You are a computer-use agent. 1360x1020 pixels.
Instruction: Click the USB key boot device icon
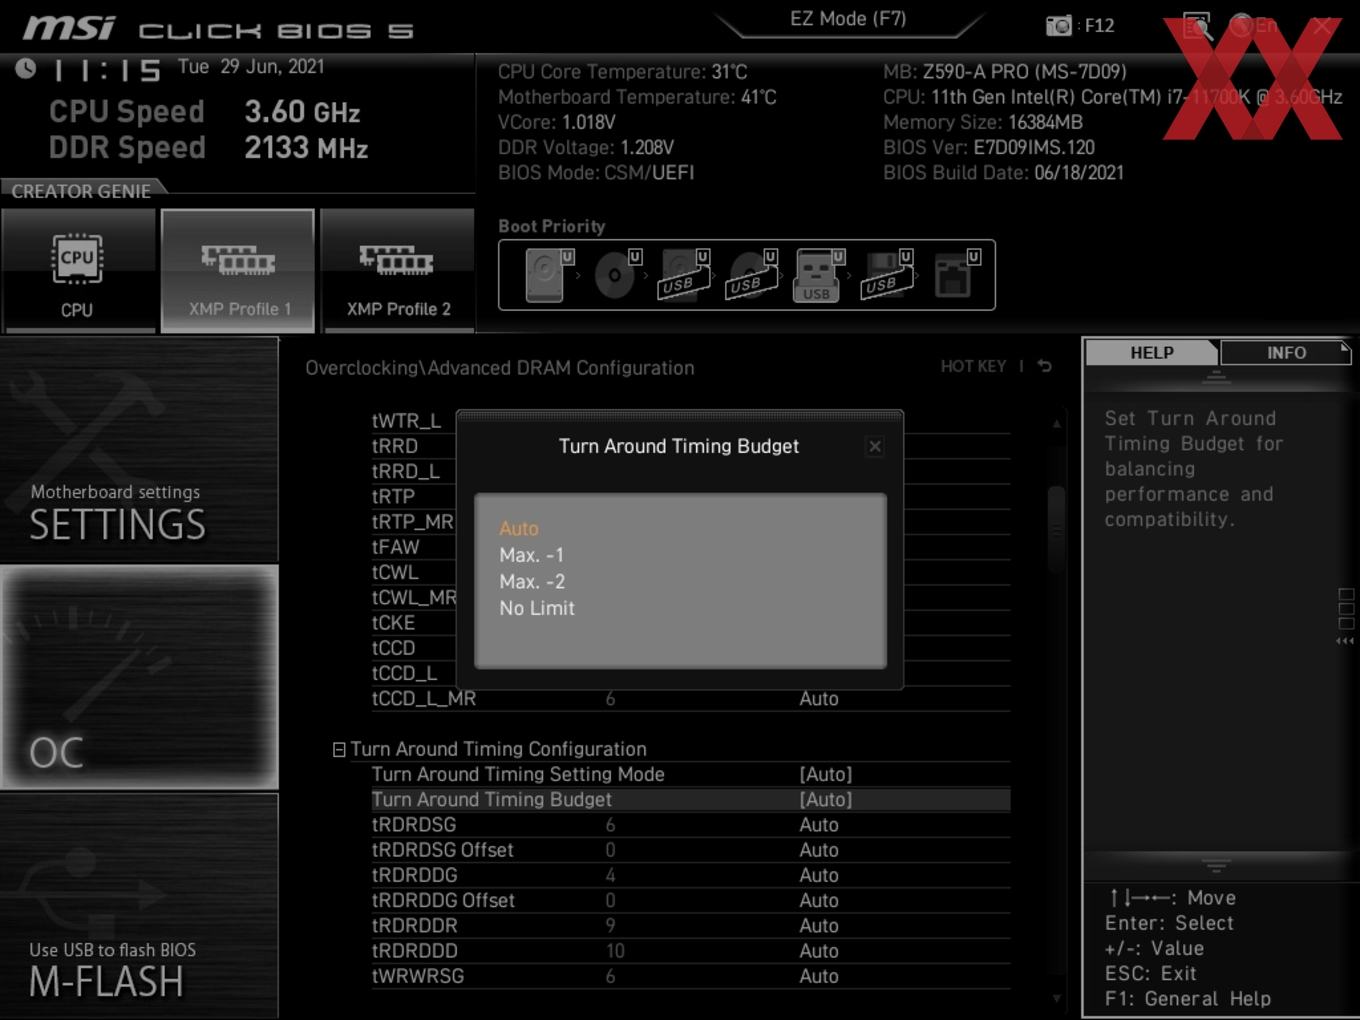pos(817,275)
